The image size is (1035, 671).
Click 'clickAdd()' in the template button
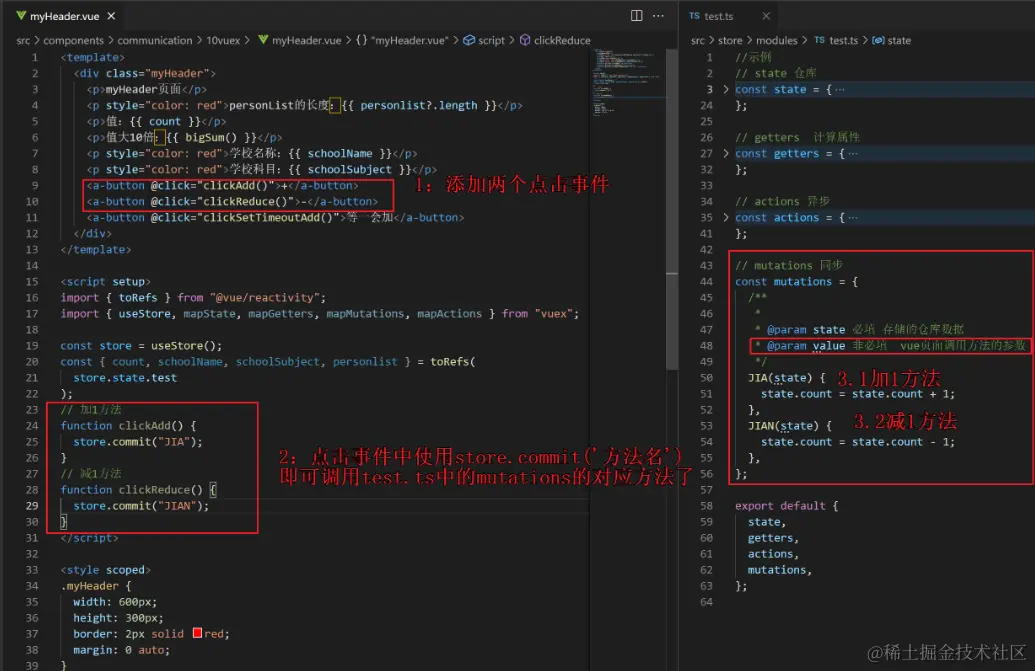coord(238,185)
